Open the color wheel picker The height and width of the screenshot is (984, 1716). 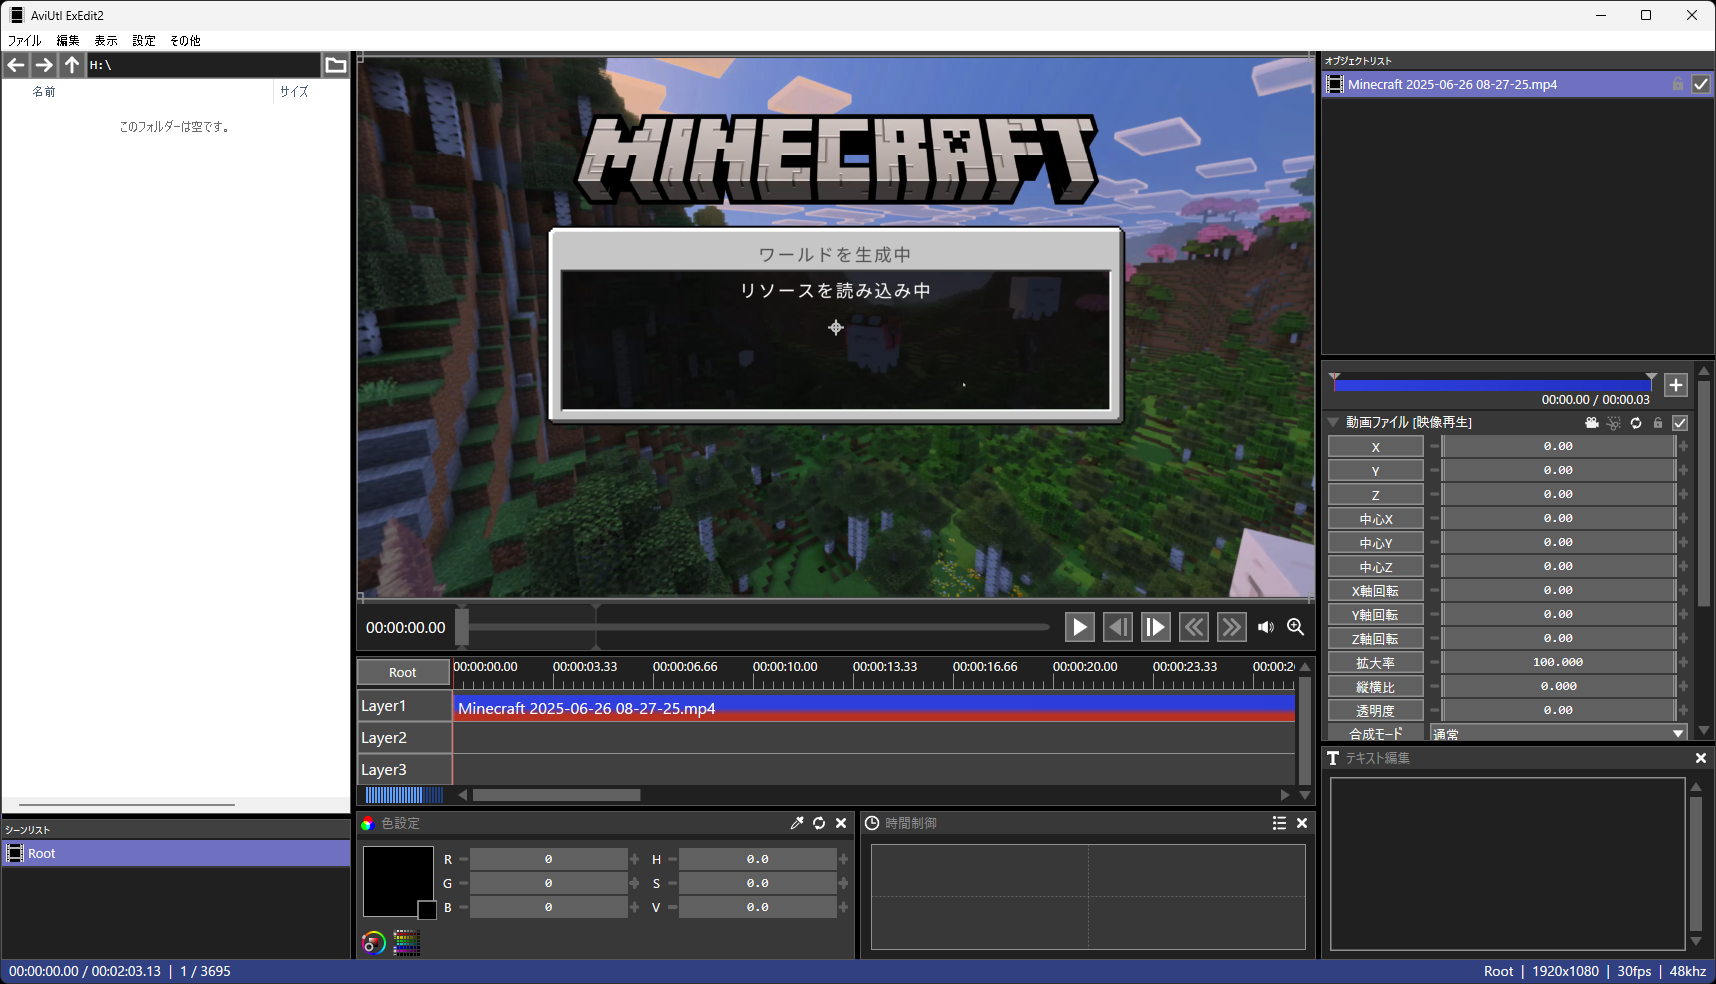pos(373,943)
